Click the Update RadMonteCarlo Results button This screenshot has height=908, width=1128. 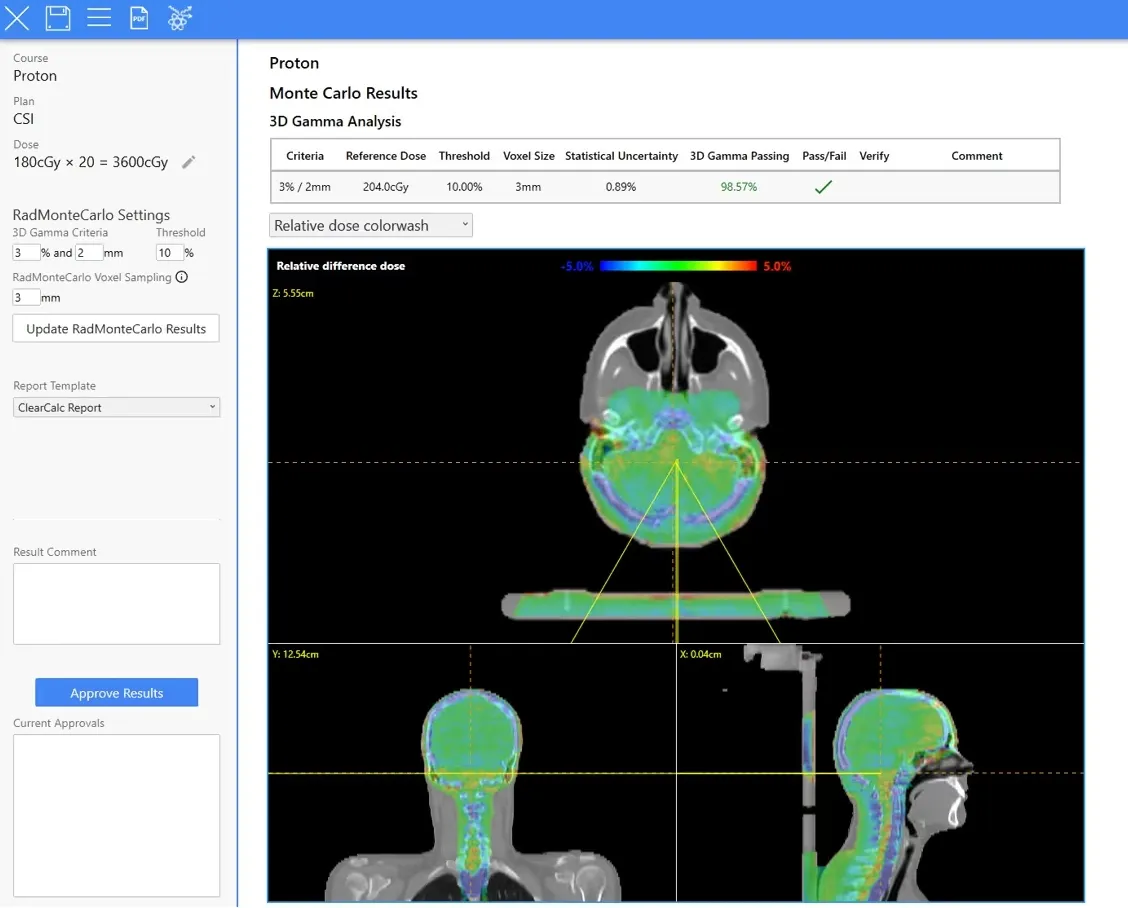click(115, 328)
